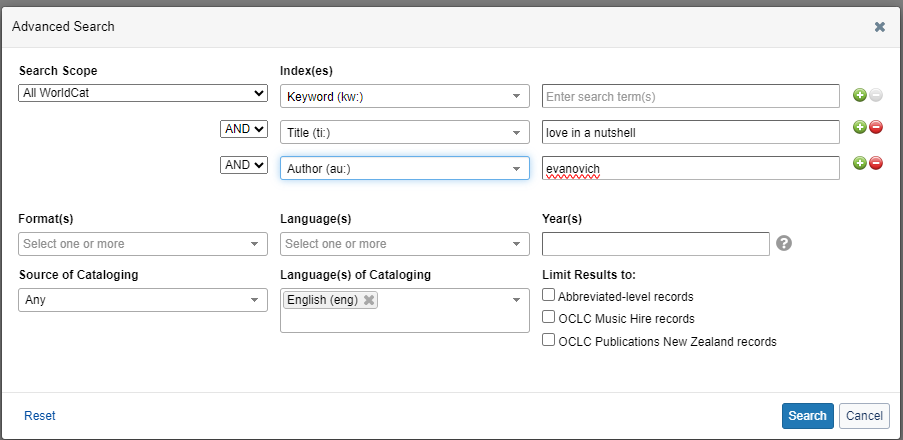Click the green add-row icon beside the Author row

[x=859, y=163]
